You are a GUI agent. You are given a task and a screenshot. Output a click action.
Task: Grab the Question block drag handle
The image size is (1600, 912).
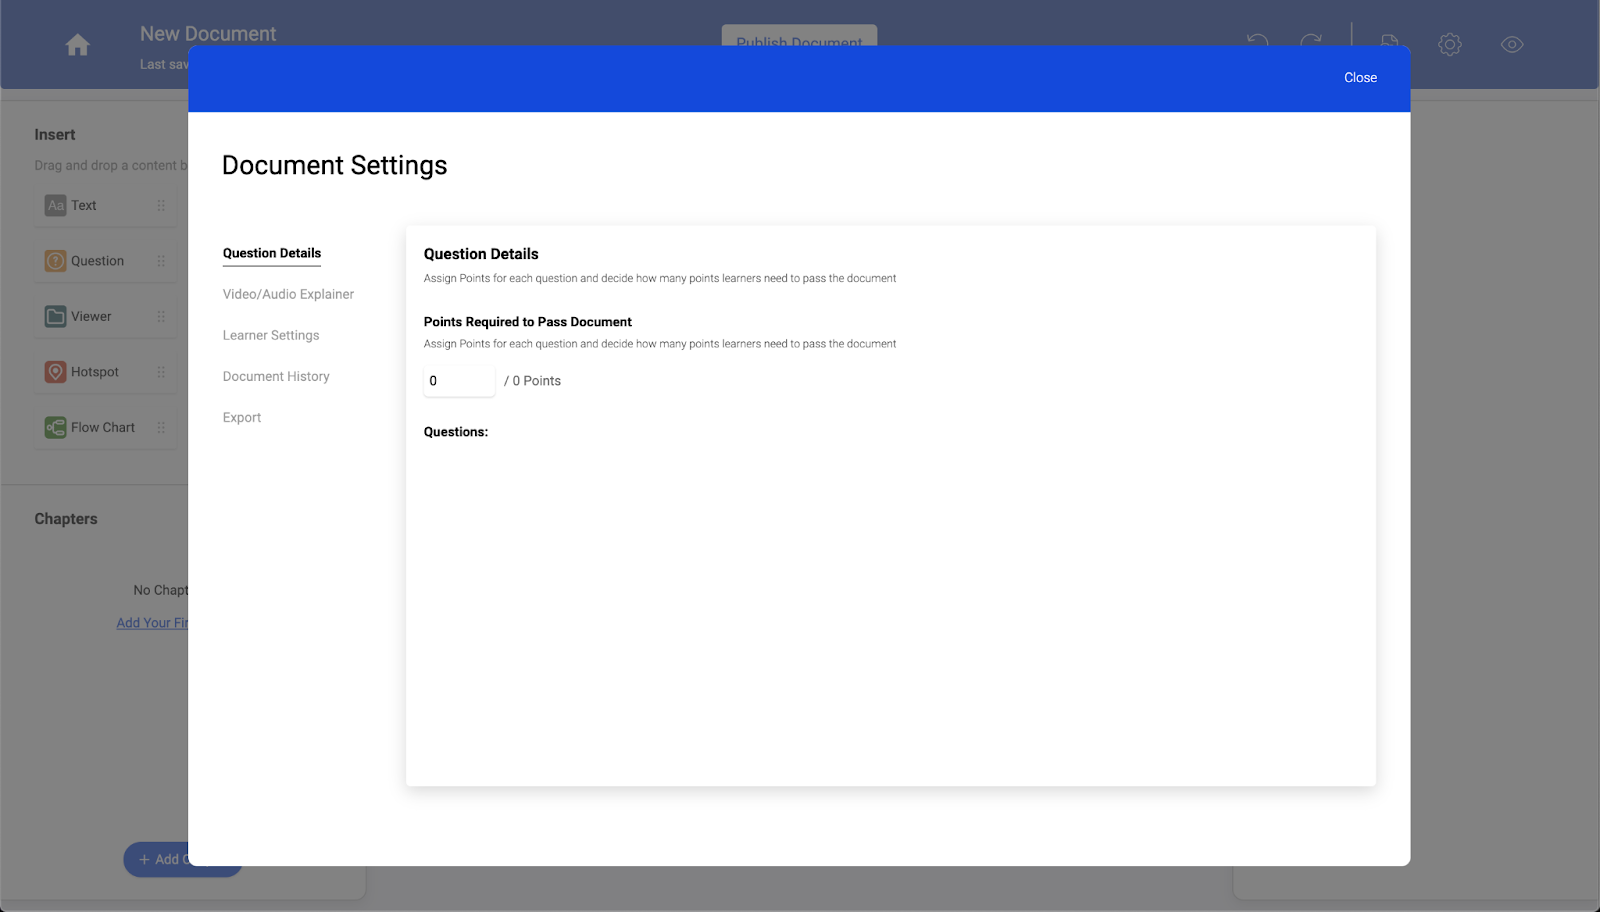coord(161,261)
